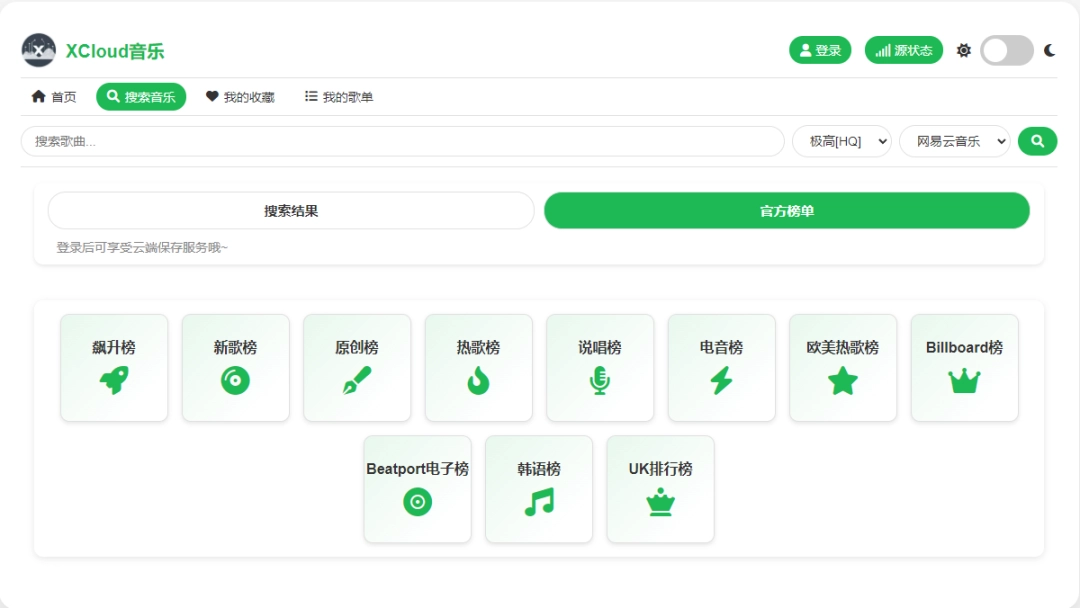
Task: Open the 网易云音乐 source dropdown
Action: 954,141
